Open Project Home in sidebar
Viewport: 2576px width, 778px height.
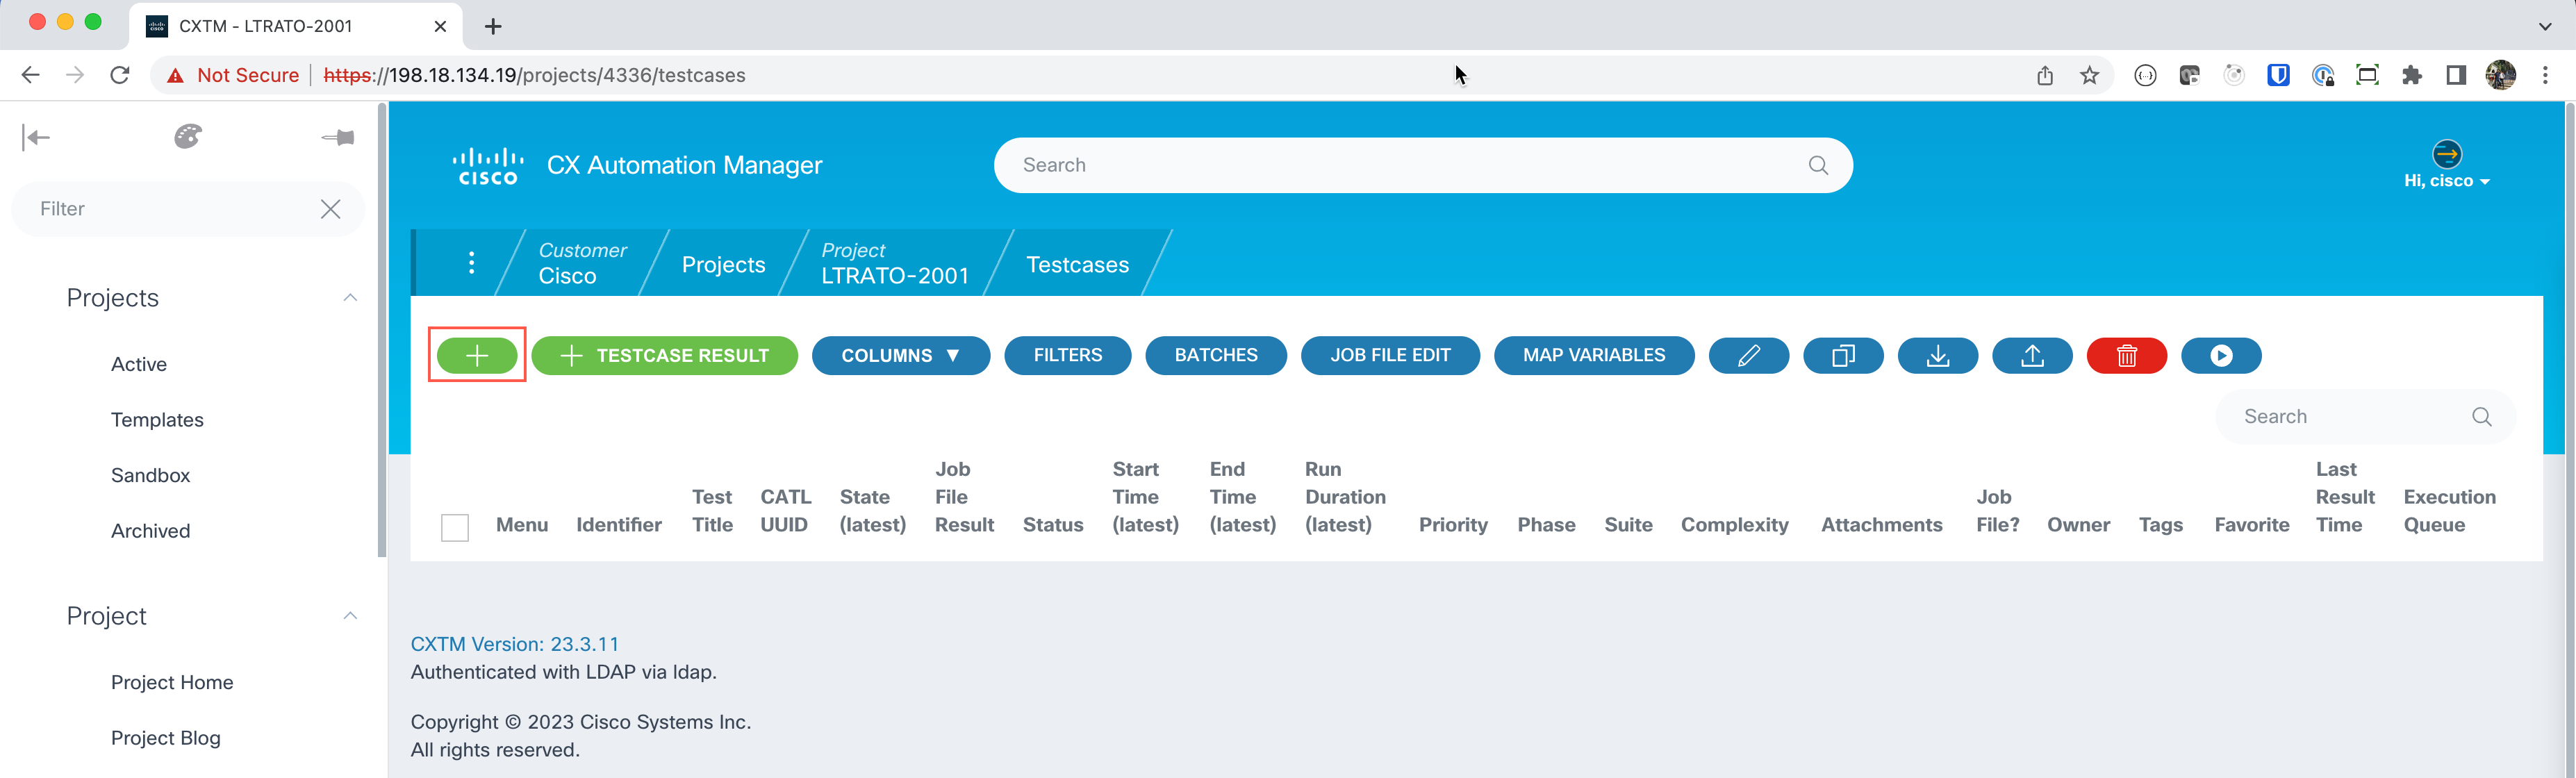[172, 682]
